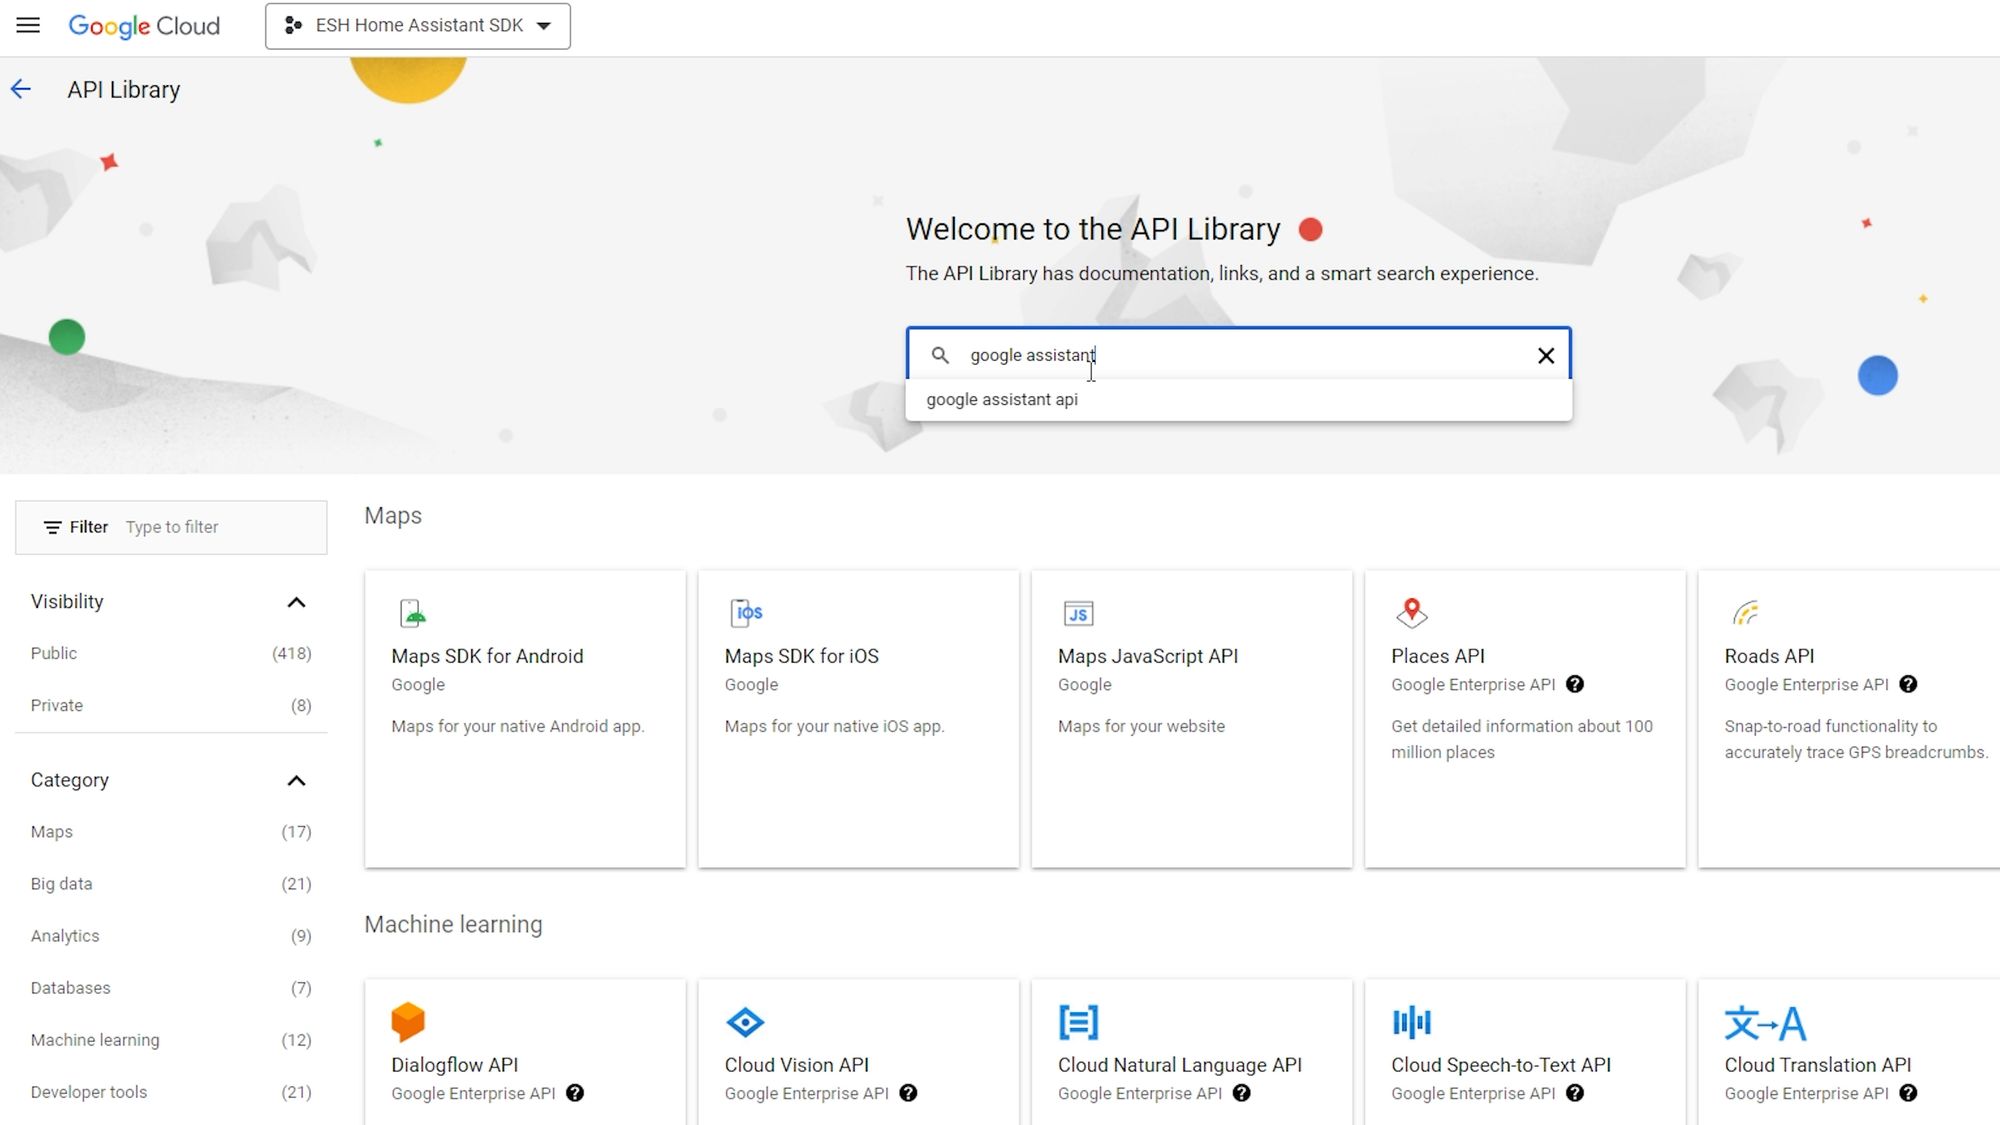Click the API Library page title link

(x=124, y=89)
